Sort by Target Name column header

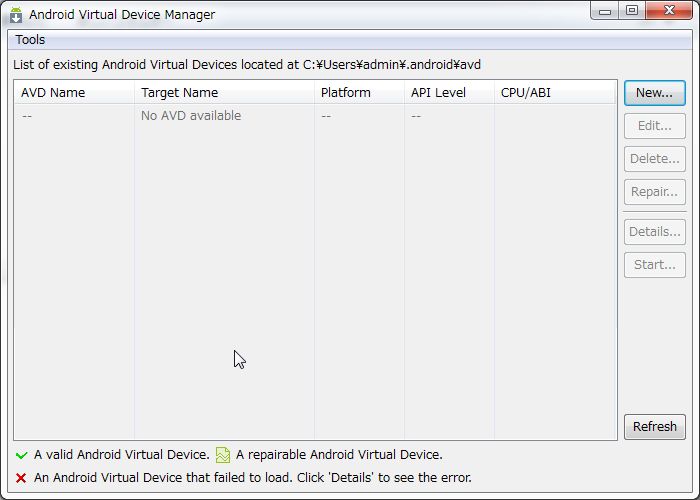(x=224, y=92)
